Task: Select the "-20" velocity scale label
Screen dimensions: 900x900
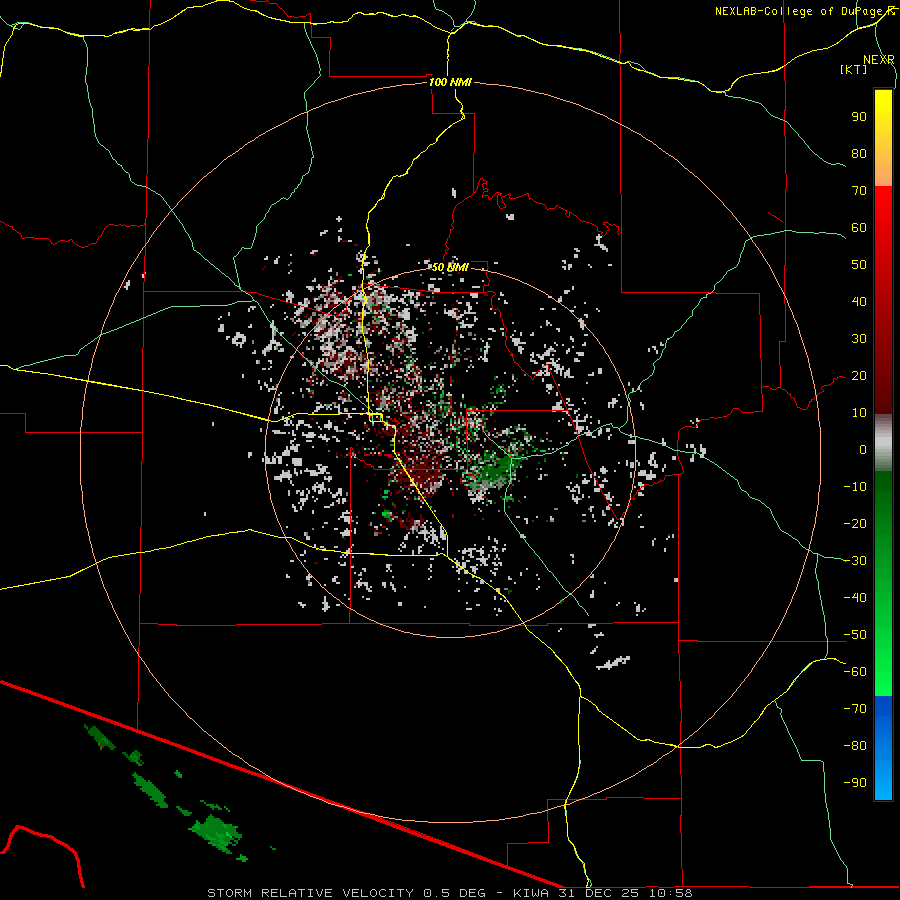Action: coord(855,524)
